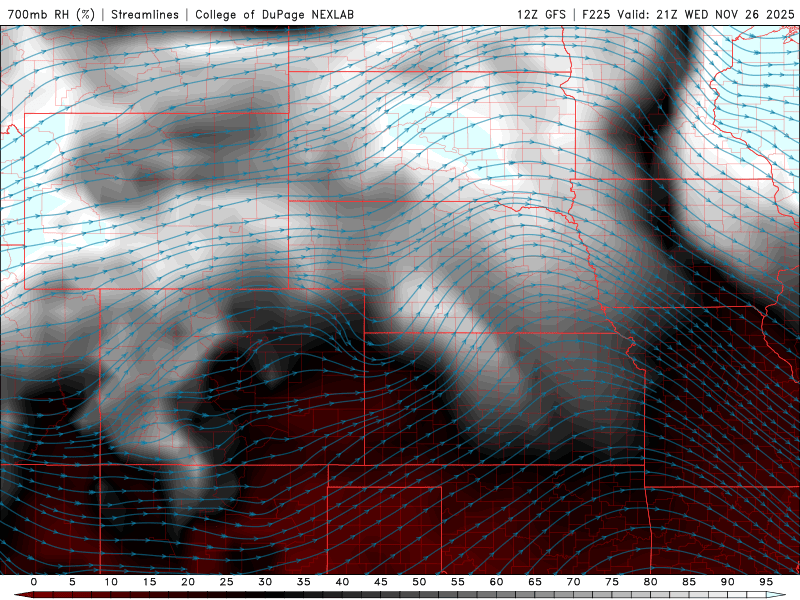The width and height of the screenshot is (800, 600).
Task: Click the "15" value on the color scale
Action: (x=149, y=582)
